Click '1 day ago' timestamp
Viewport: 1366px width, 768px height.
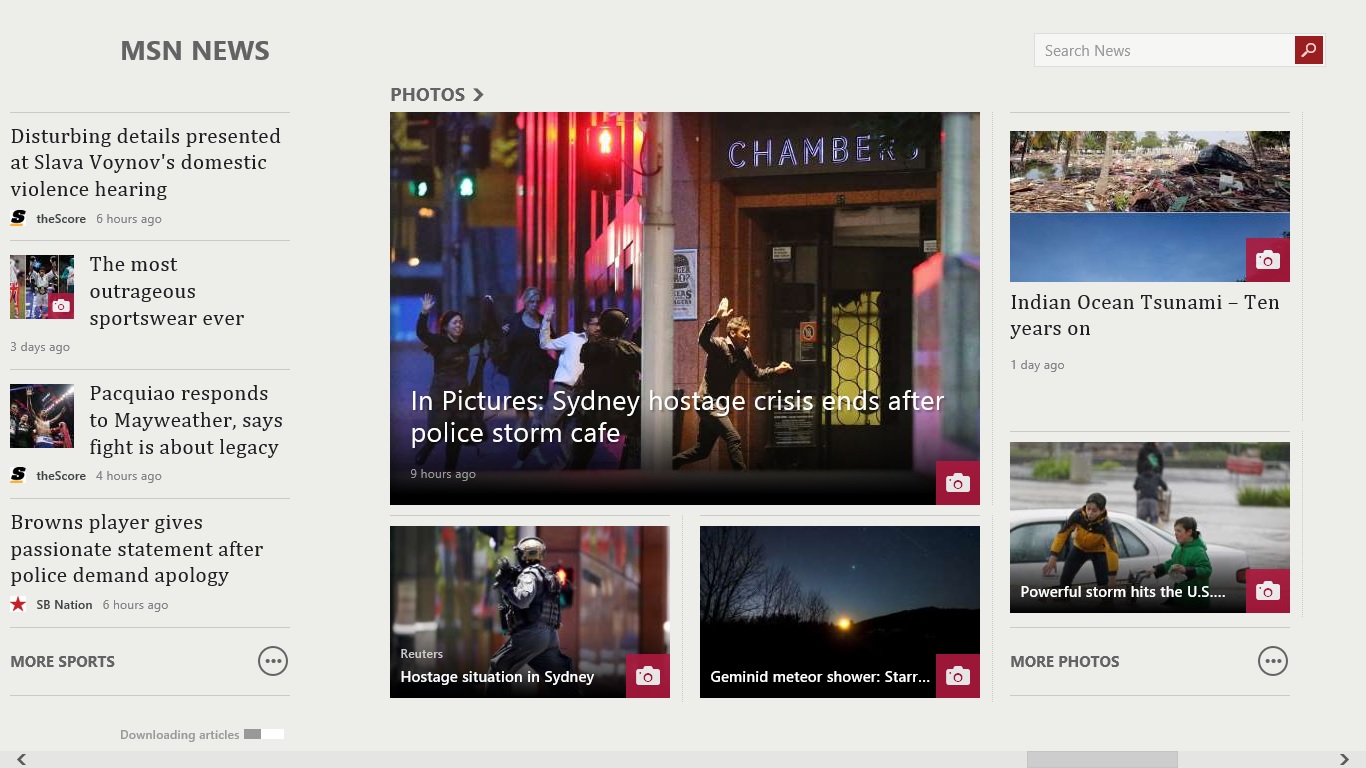1037,365
